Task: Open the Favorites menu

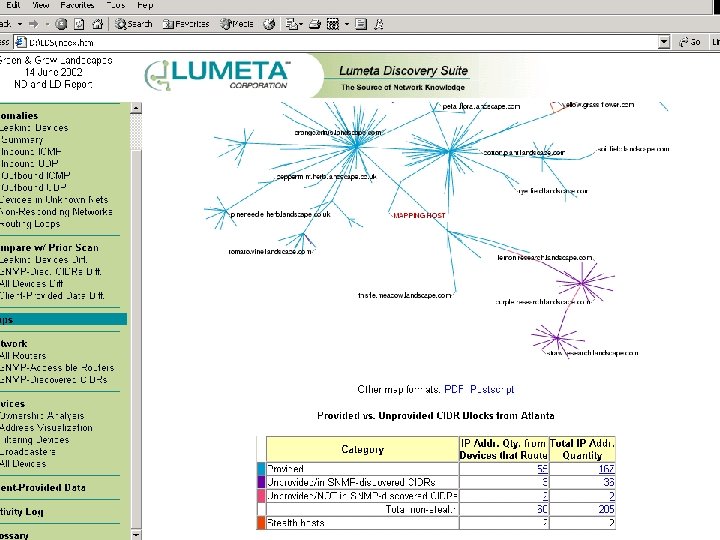Action: pos(77,5)
